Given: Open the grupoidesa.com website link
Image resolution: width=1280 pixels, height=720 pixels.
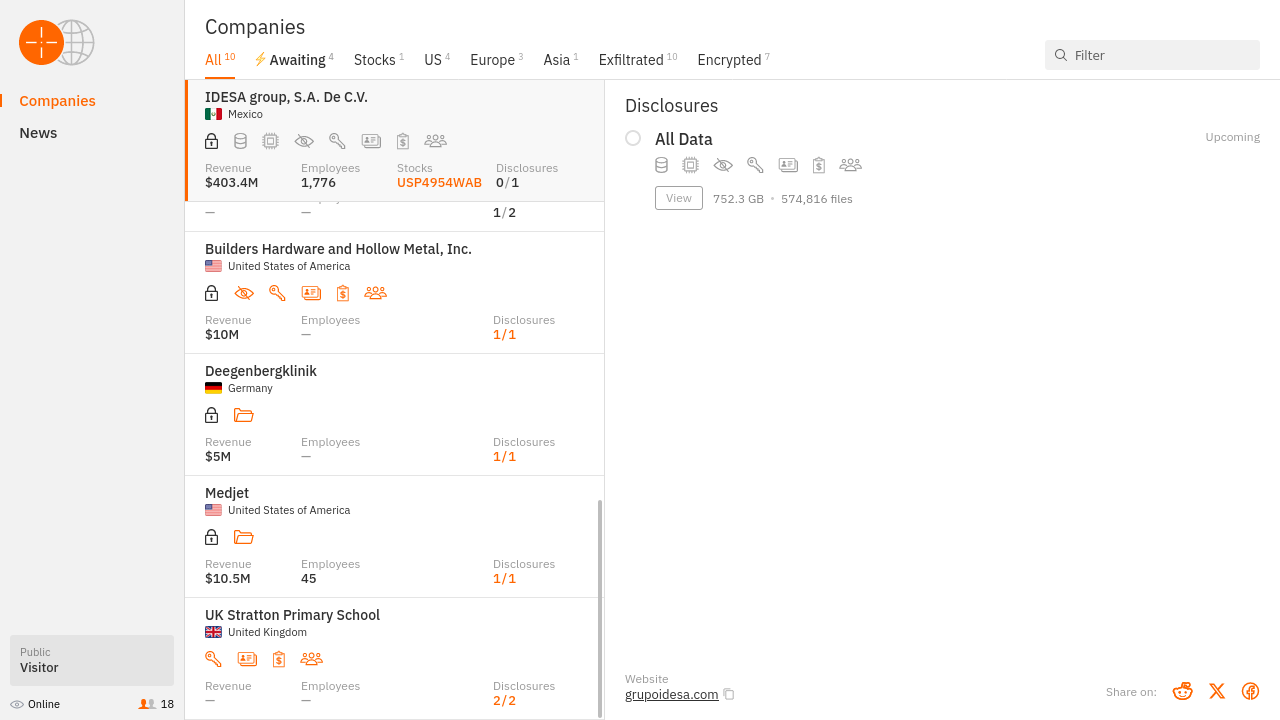Looking at the screenshot, I should pyautogui.click(x=671, y=695).
